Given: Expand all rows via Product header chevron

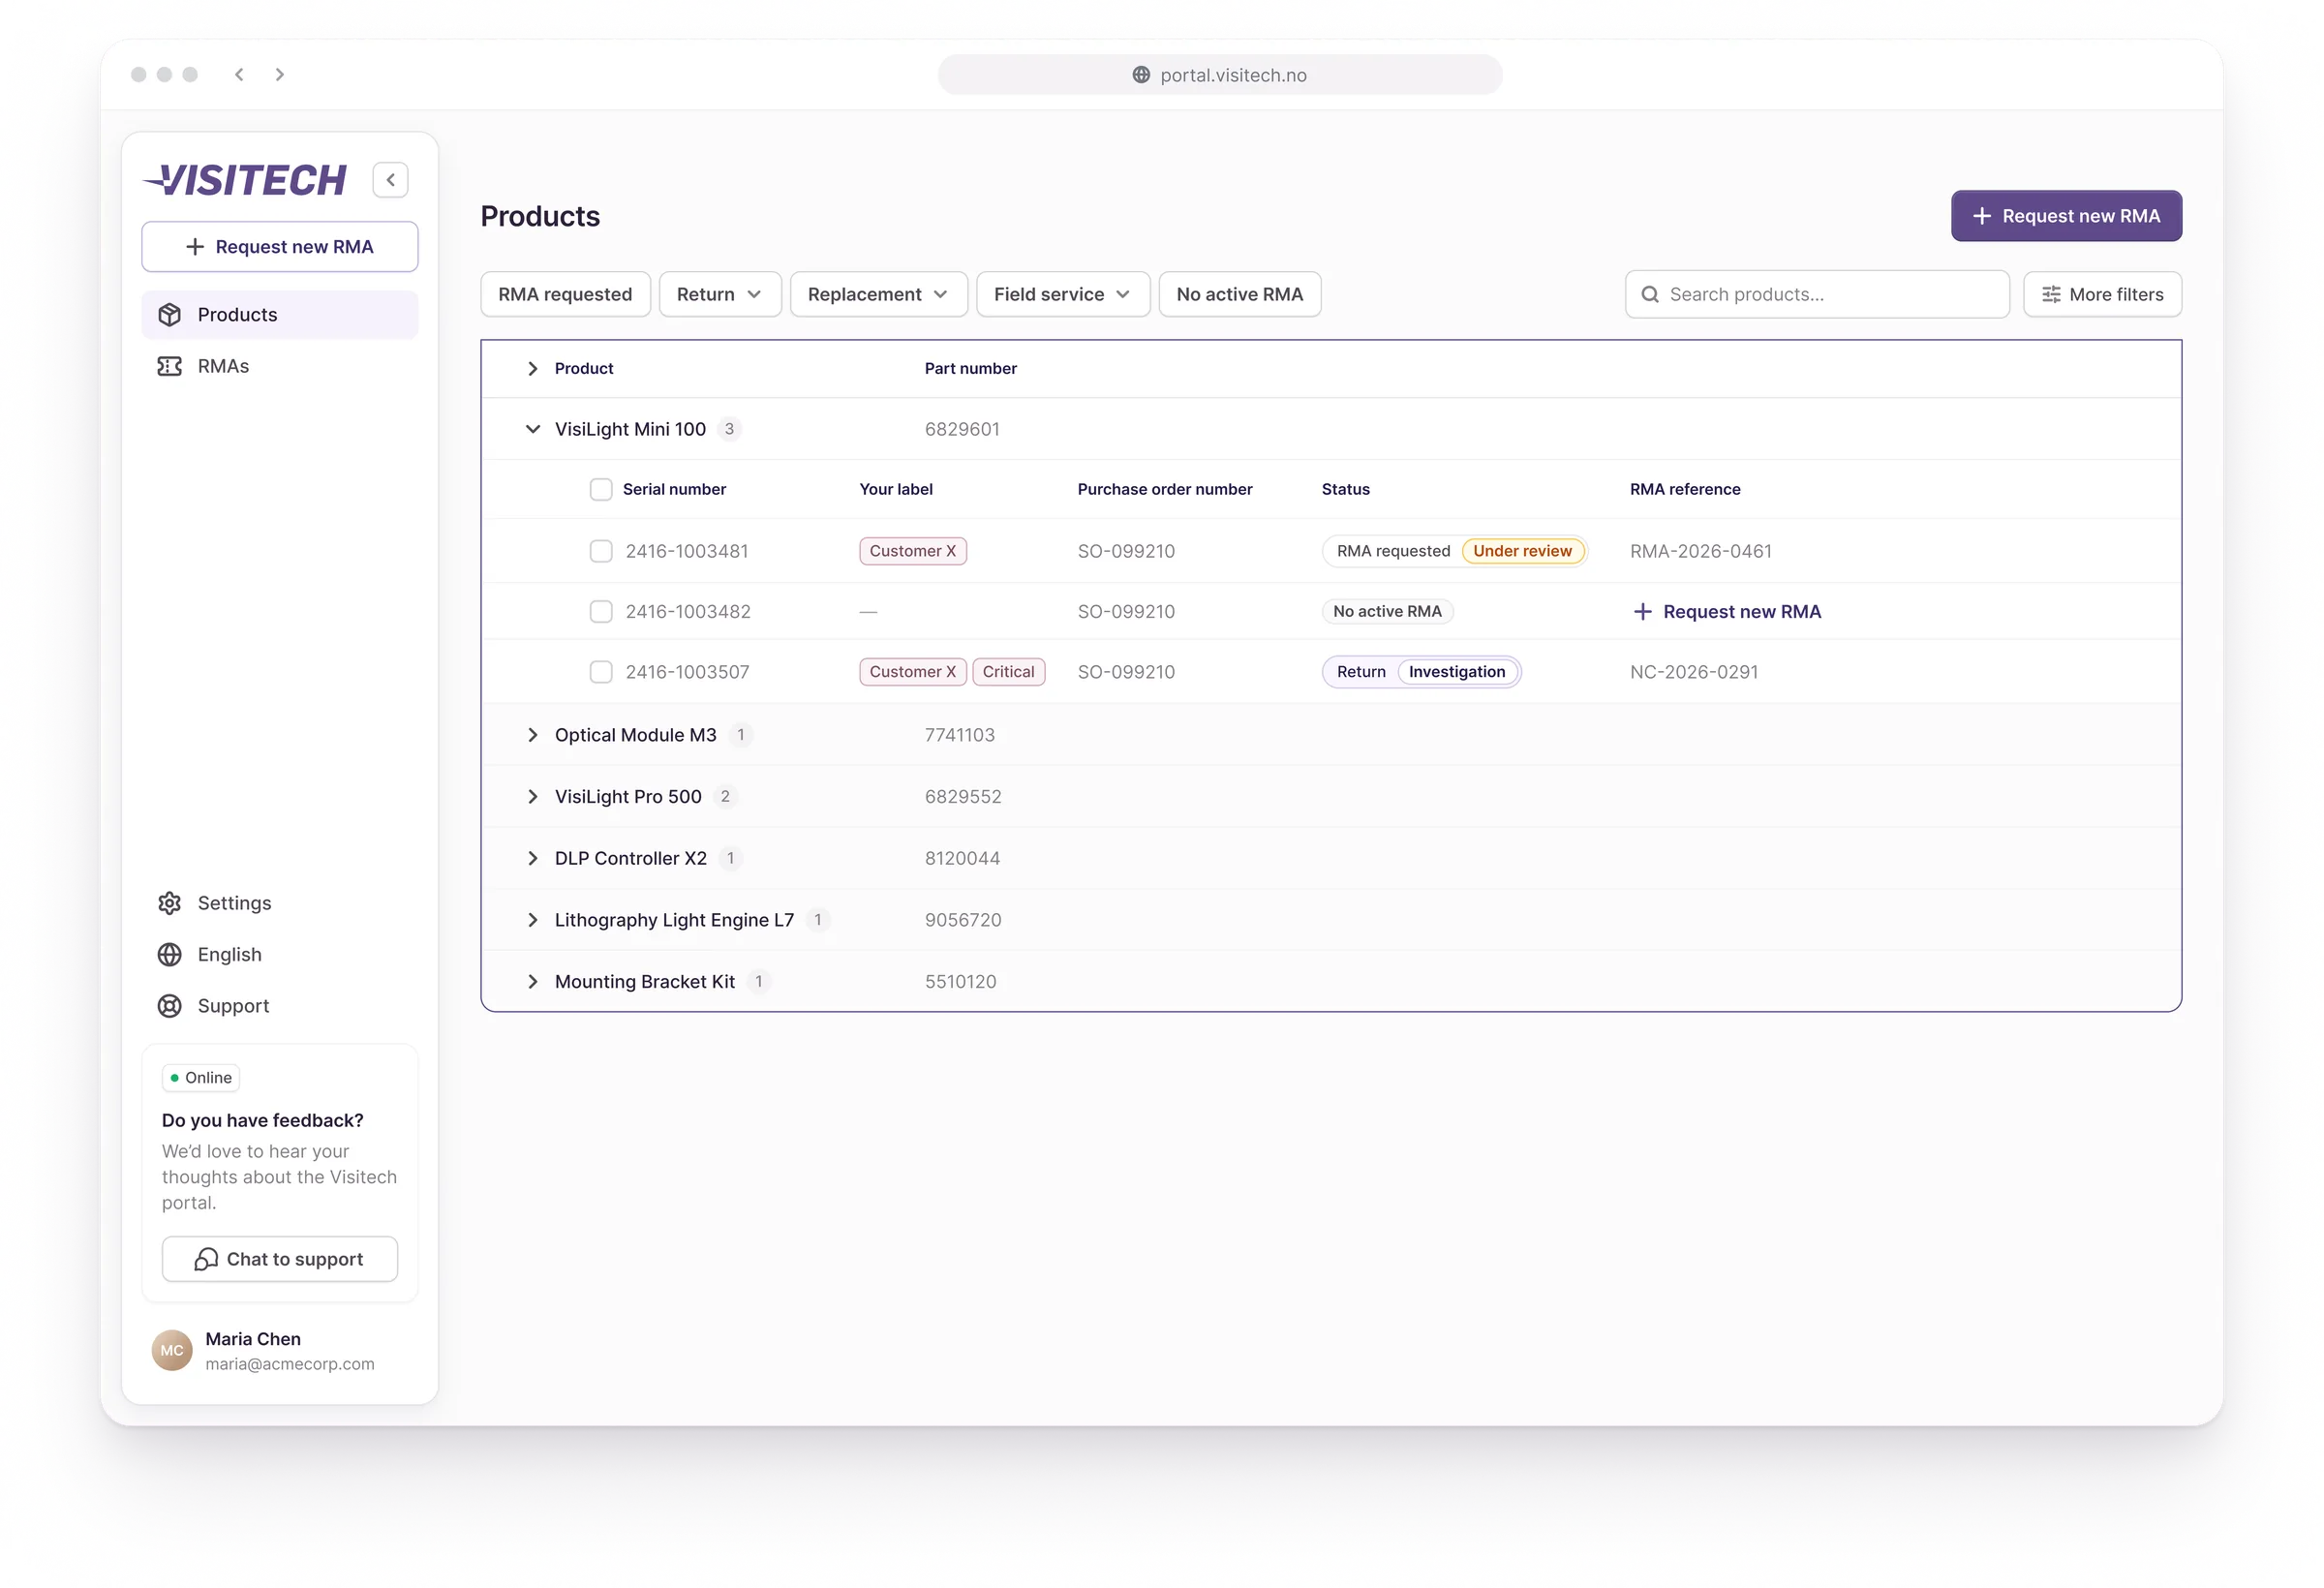Looking at the screenshot, I should point(533,369).
